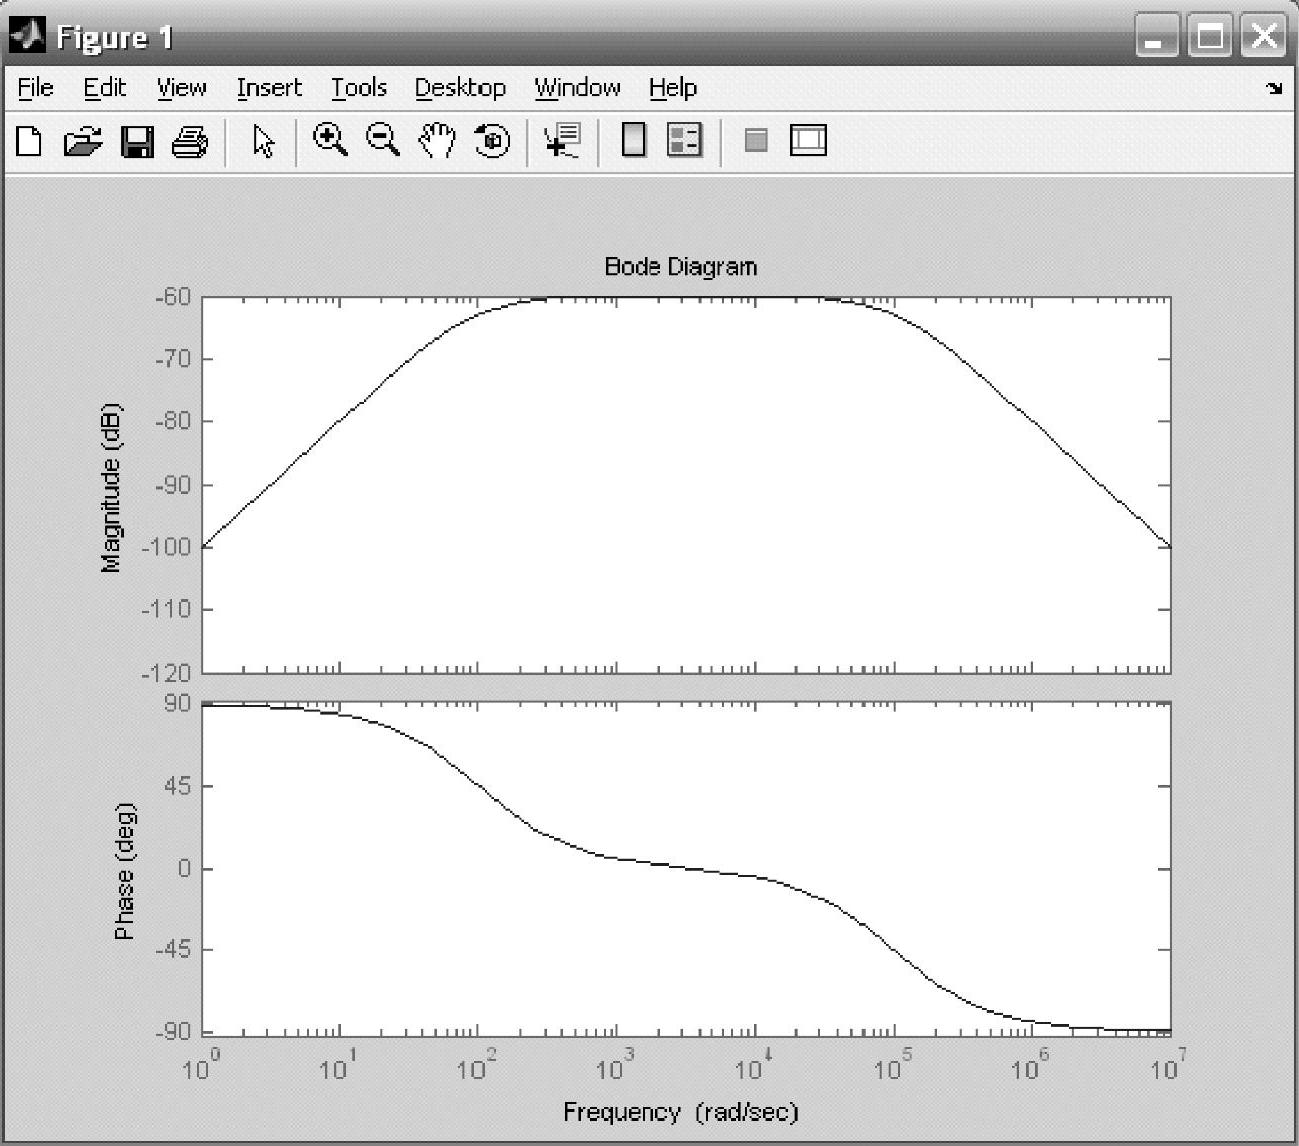Image resolution: width=1299 pixels, height=1146 pixels.
Task: Insert a colorbar from the toolbar
Action: pos(633,140)
